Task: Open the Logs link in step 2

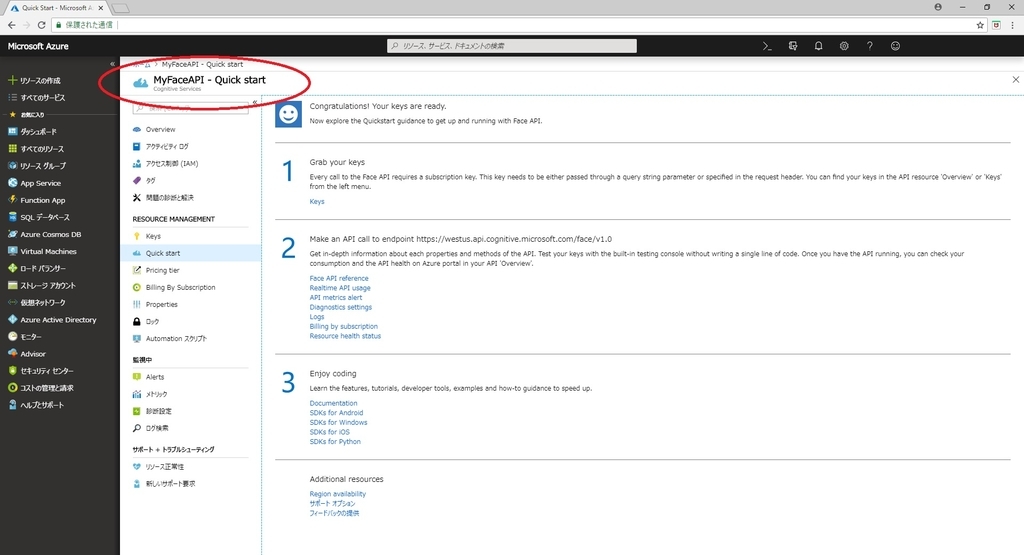Action: pos(317,317)
